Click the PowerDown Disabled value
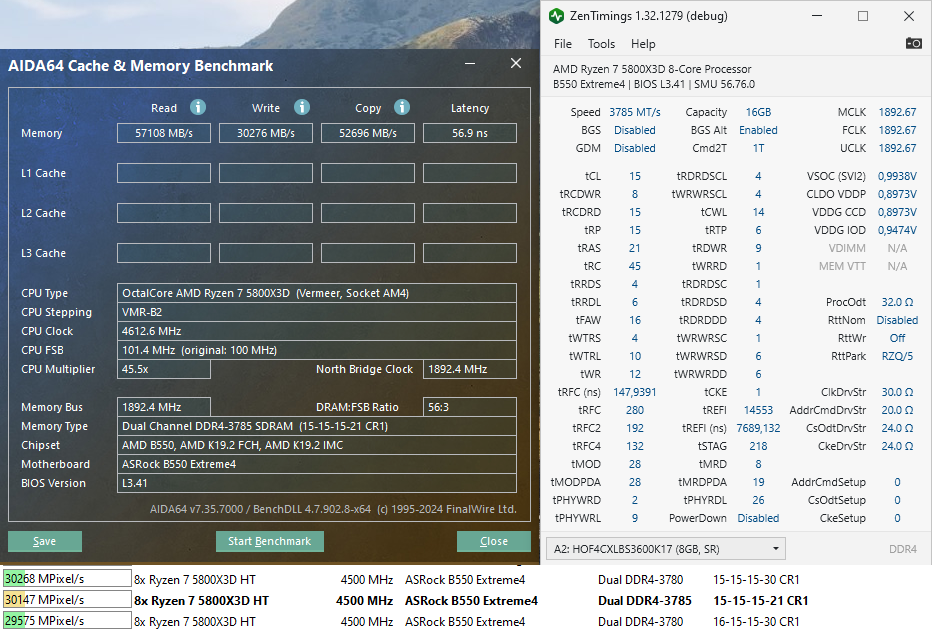The image size is (932, 635). [758, 518]
